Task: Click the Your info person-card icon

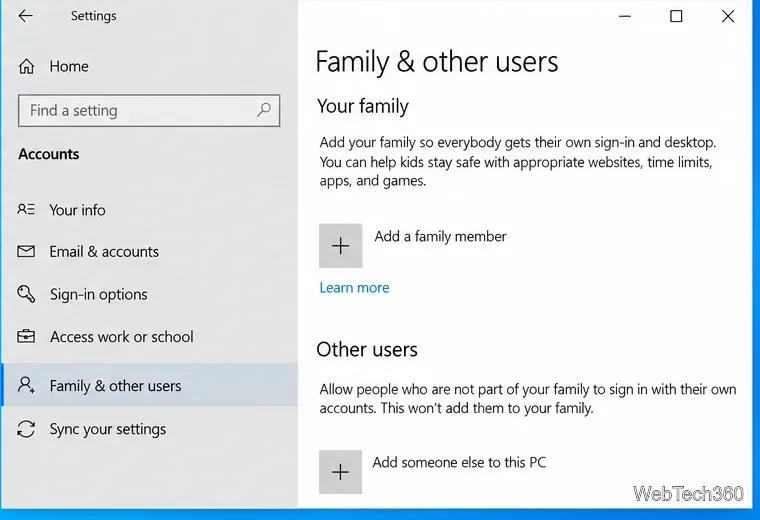Action: pyautogui.click(x=26, y=209)
